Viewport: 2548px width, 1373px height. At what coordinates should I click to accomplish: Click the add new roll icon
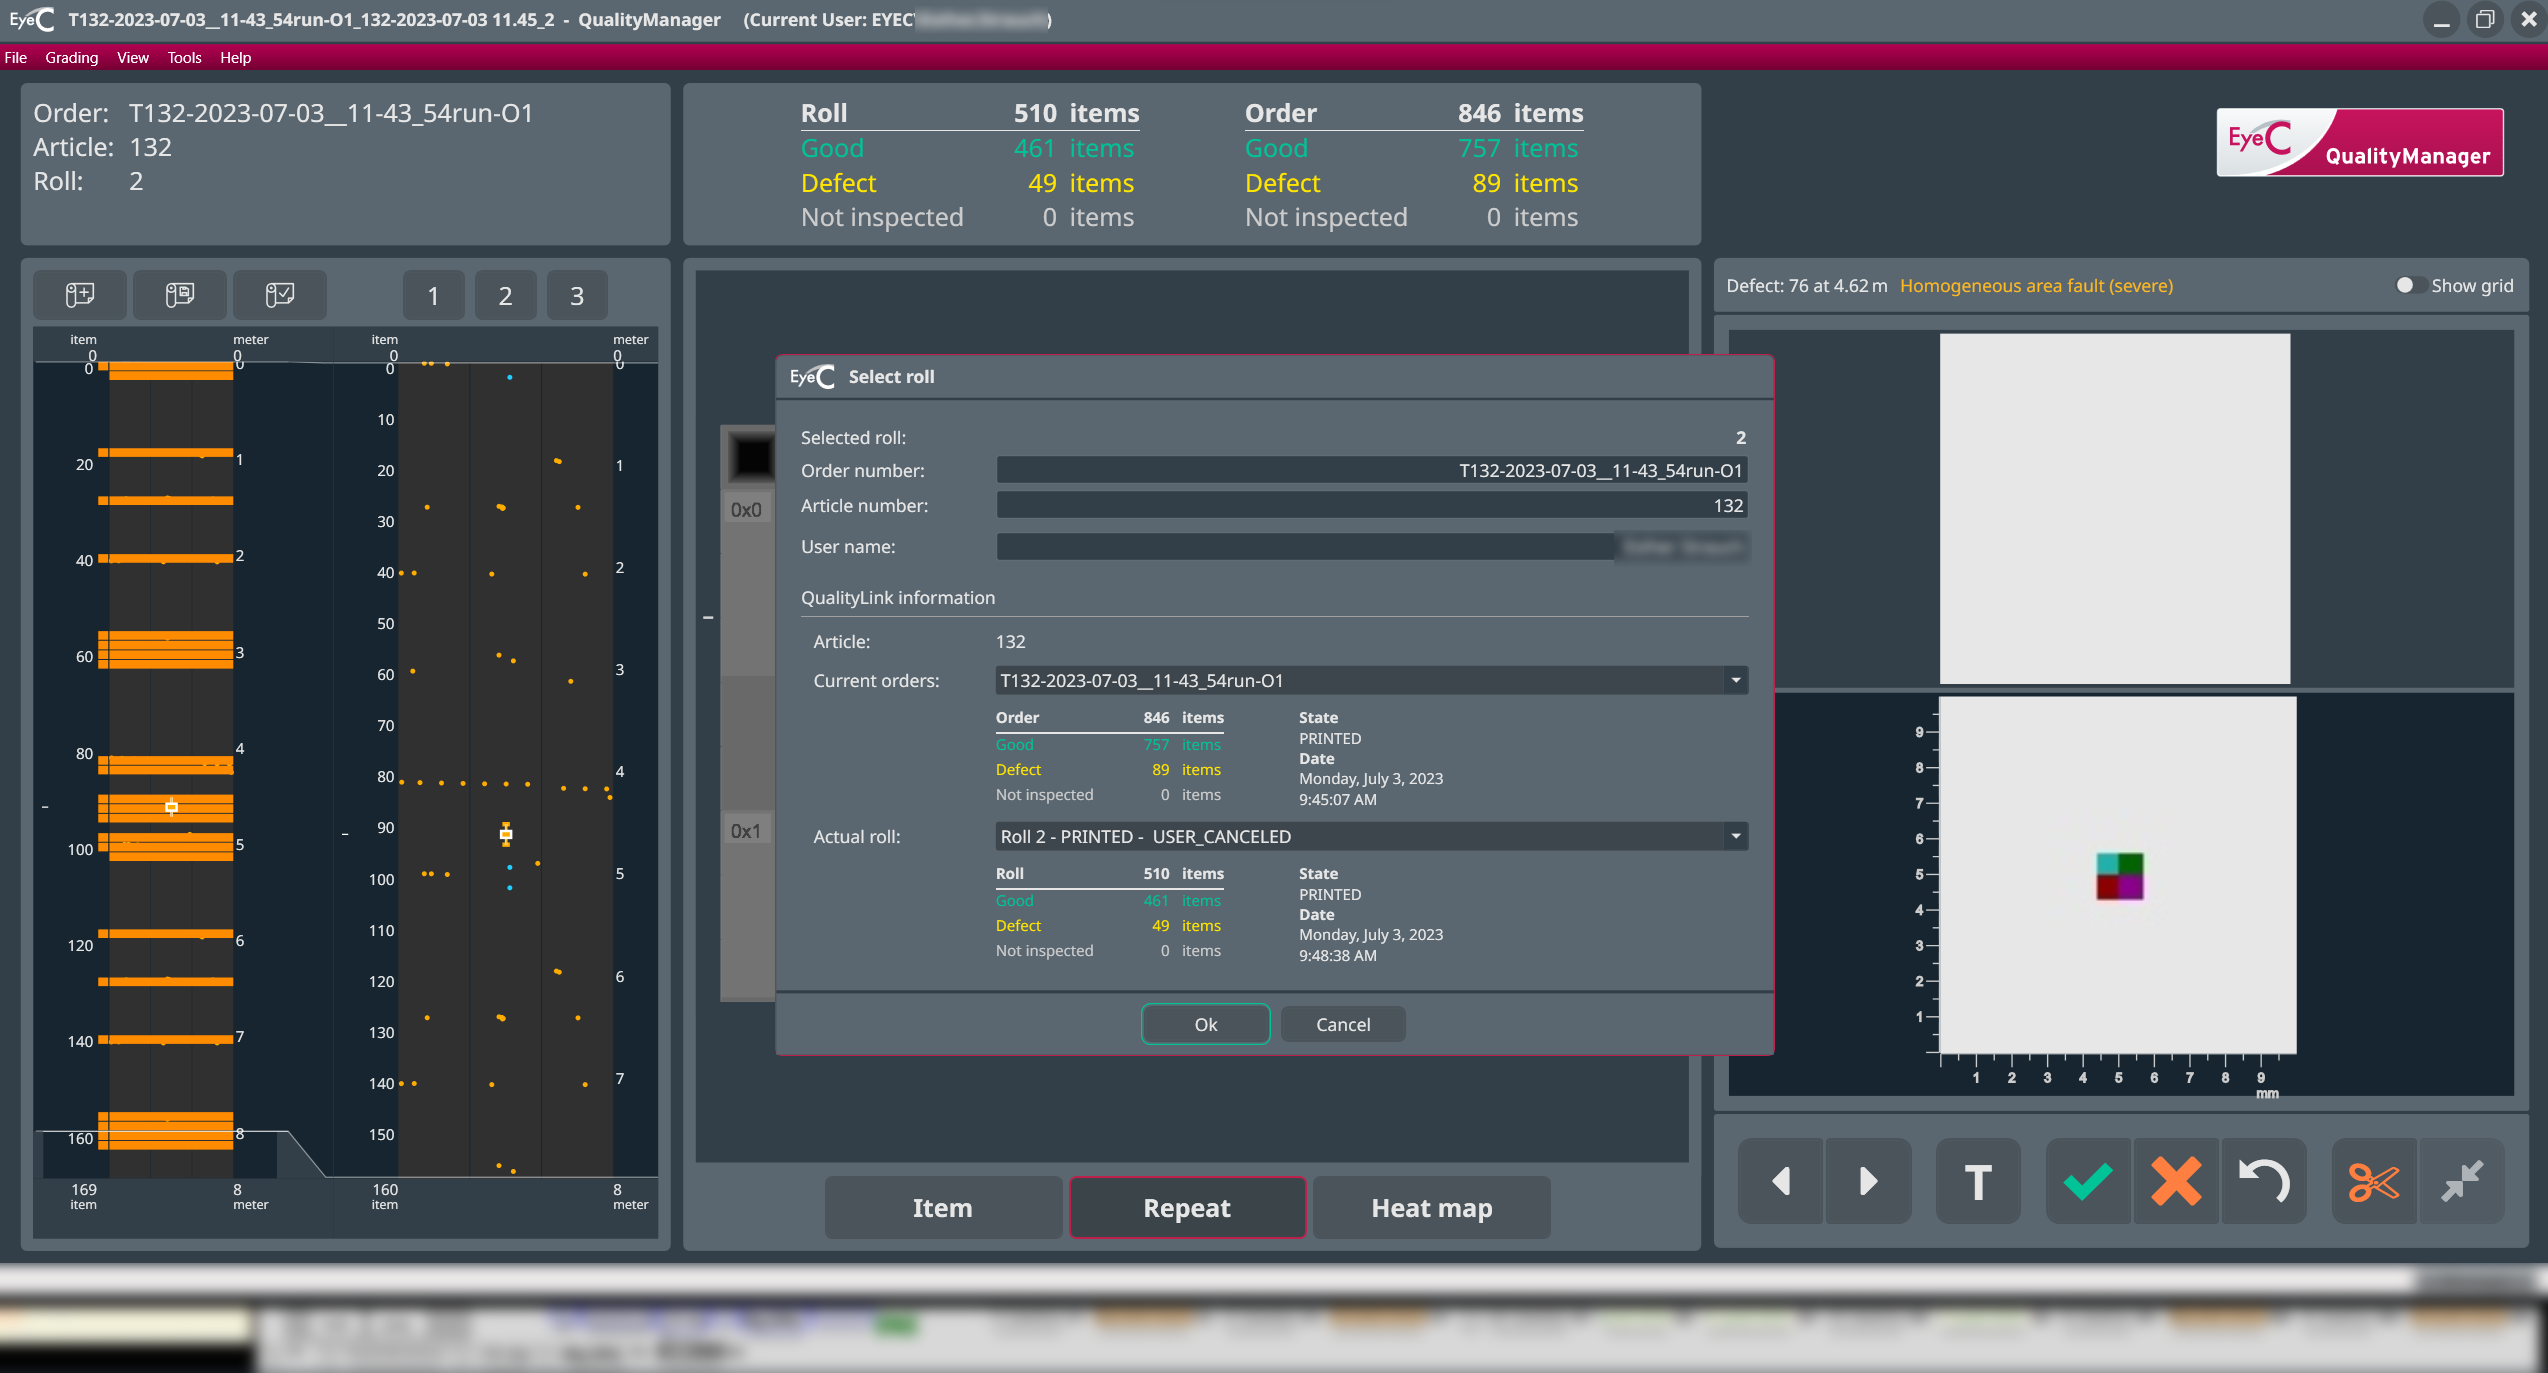pyautogui.click(x=80, y=295)
